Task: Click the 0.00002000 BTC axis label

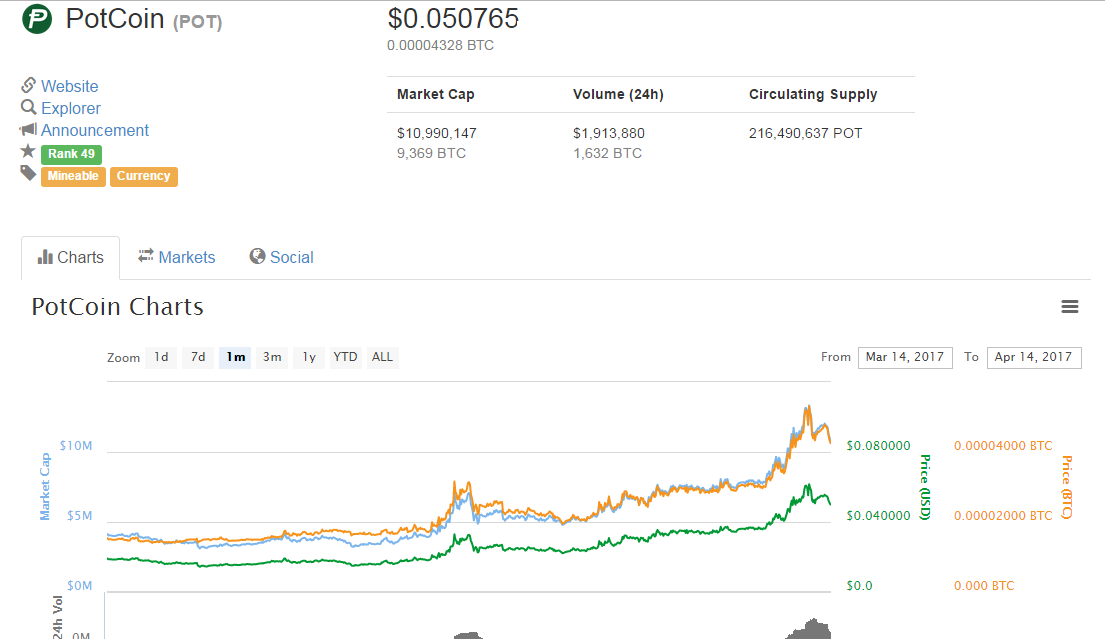Action: [x=1003, y=515]
